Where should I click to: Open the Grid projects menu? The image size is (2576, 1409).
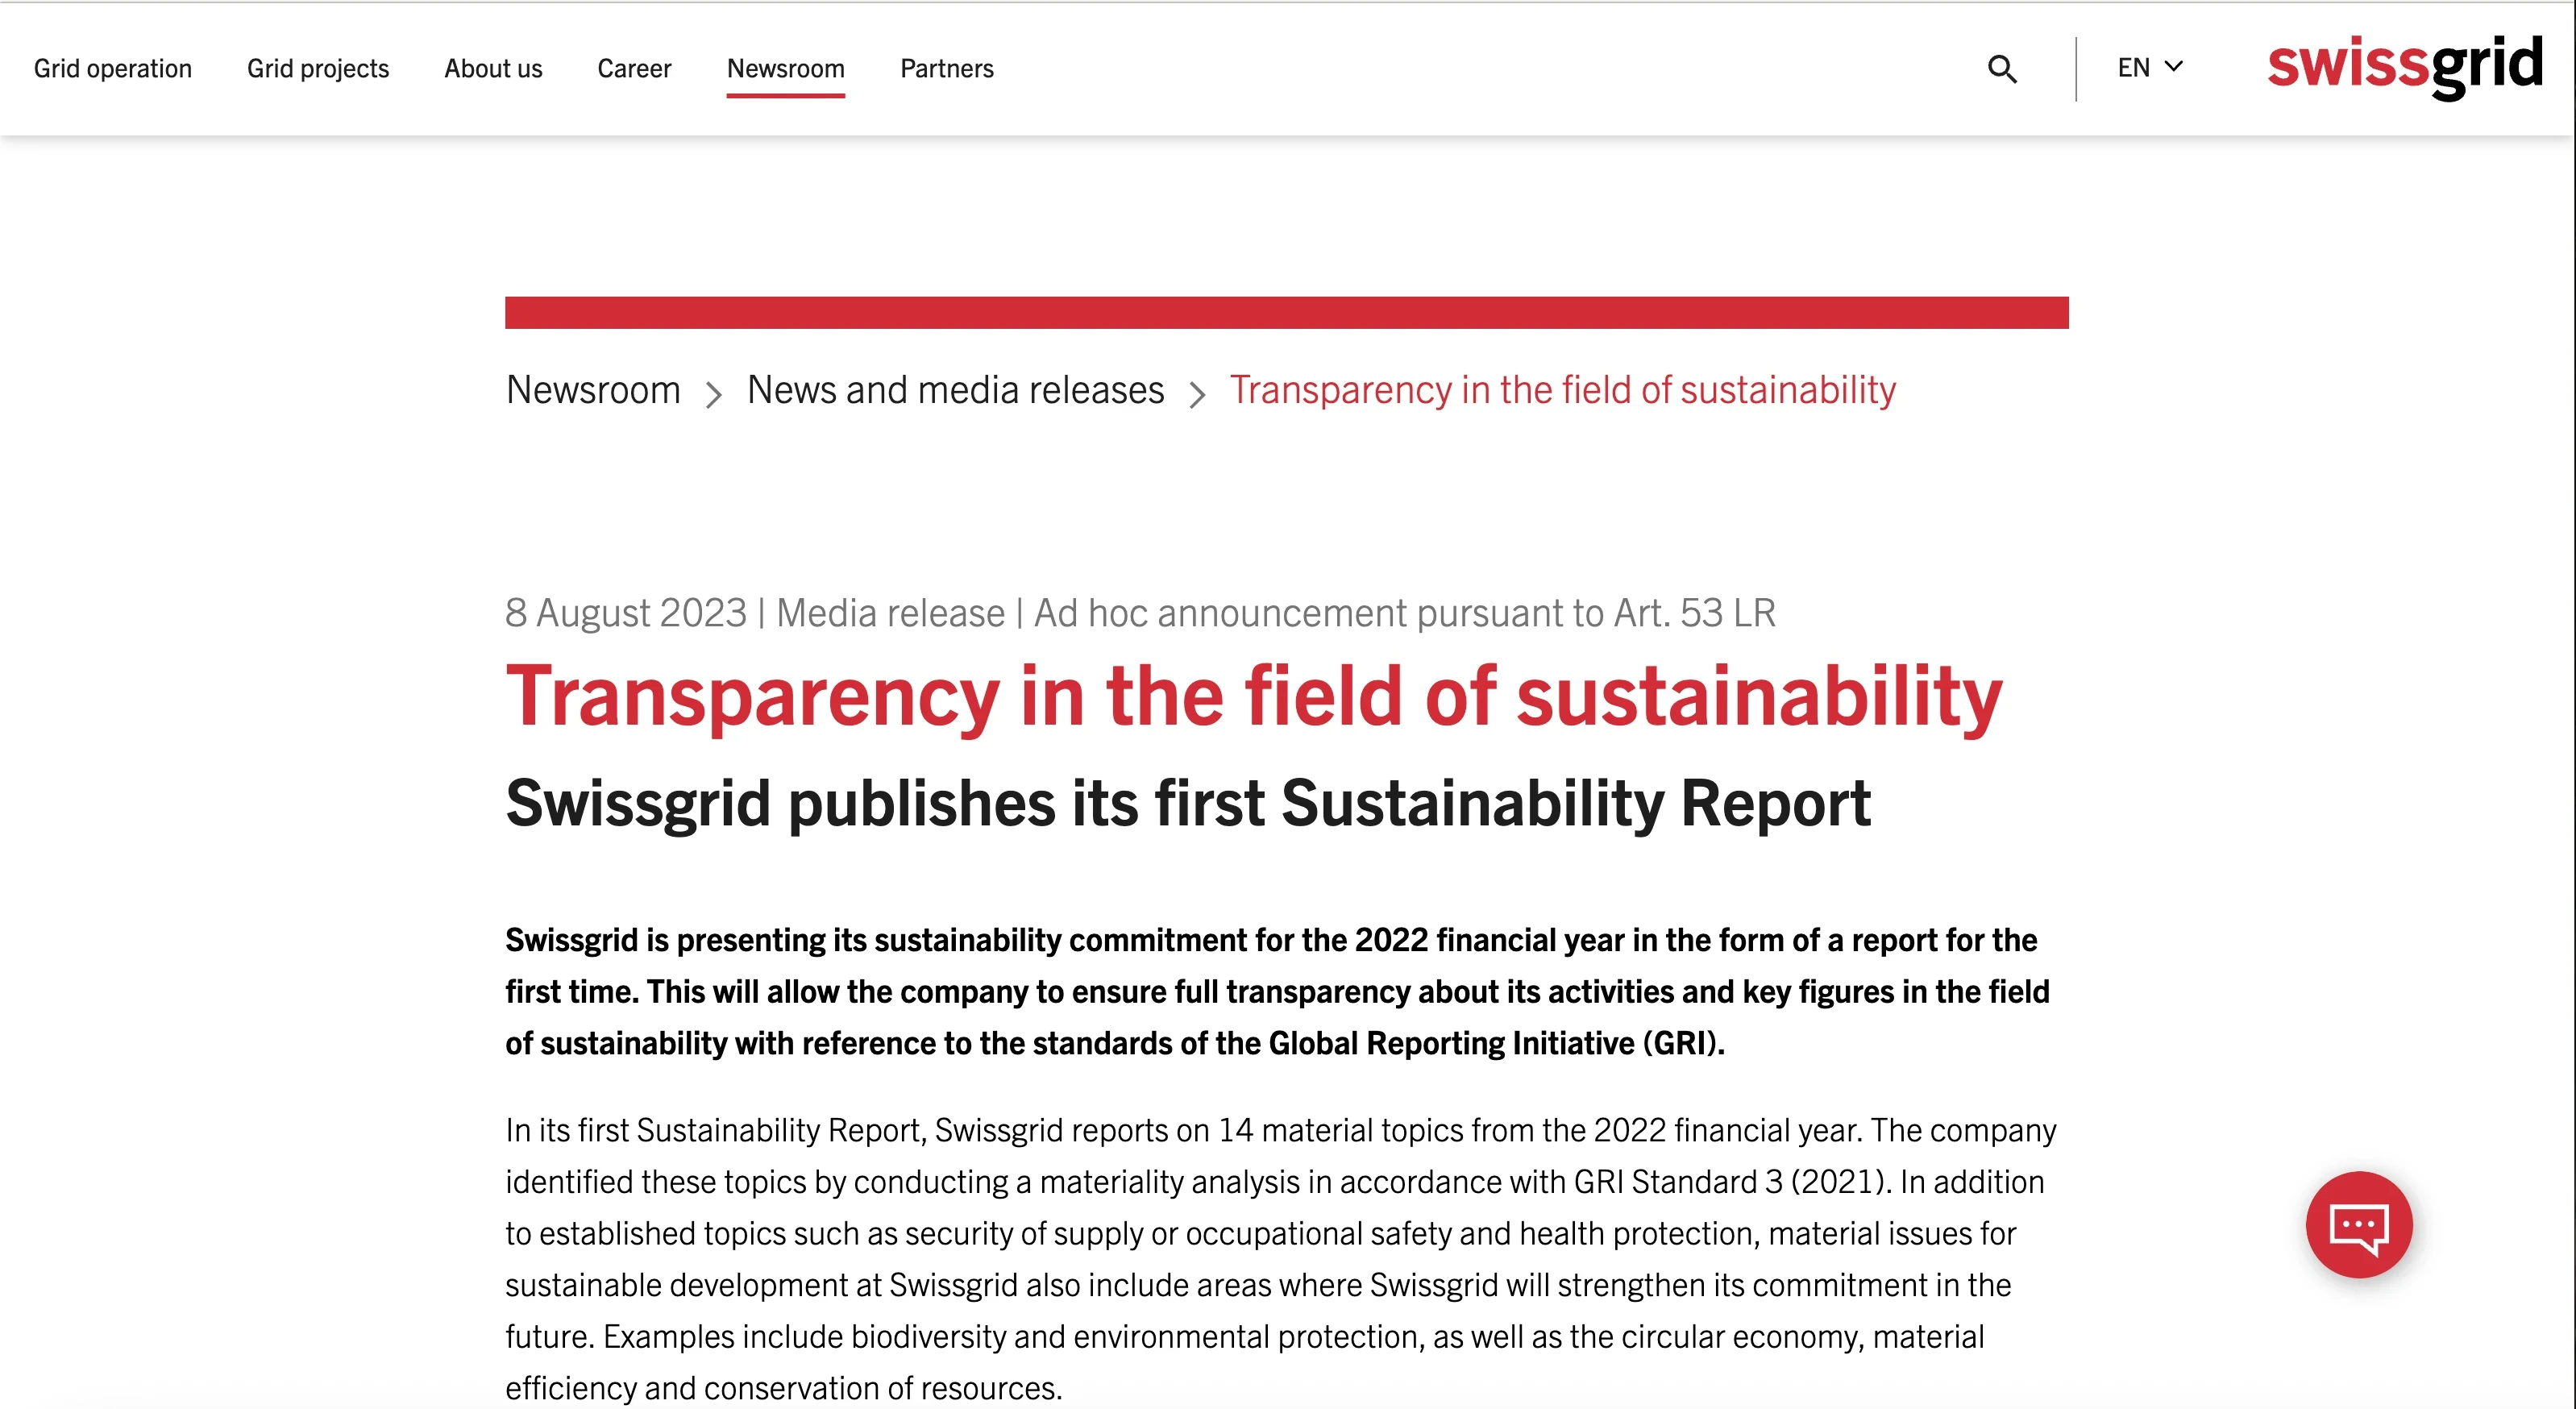pos(318,68)
